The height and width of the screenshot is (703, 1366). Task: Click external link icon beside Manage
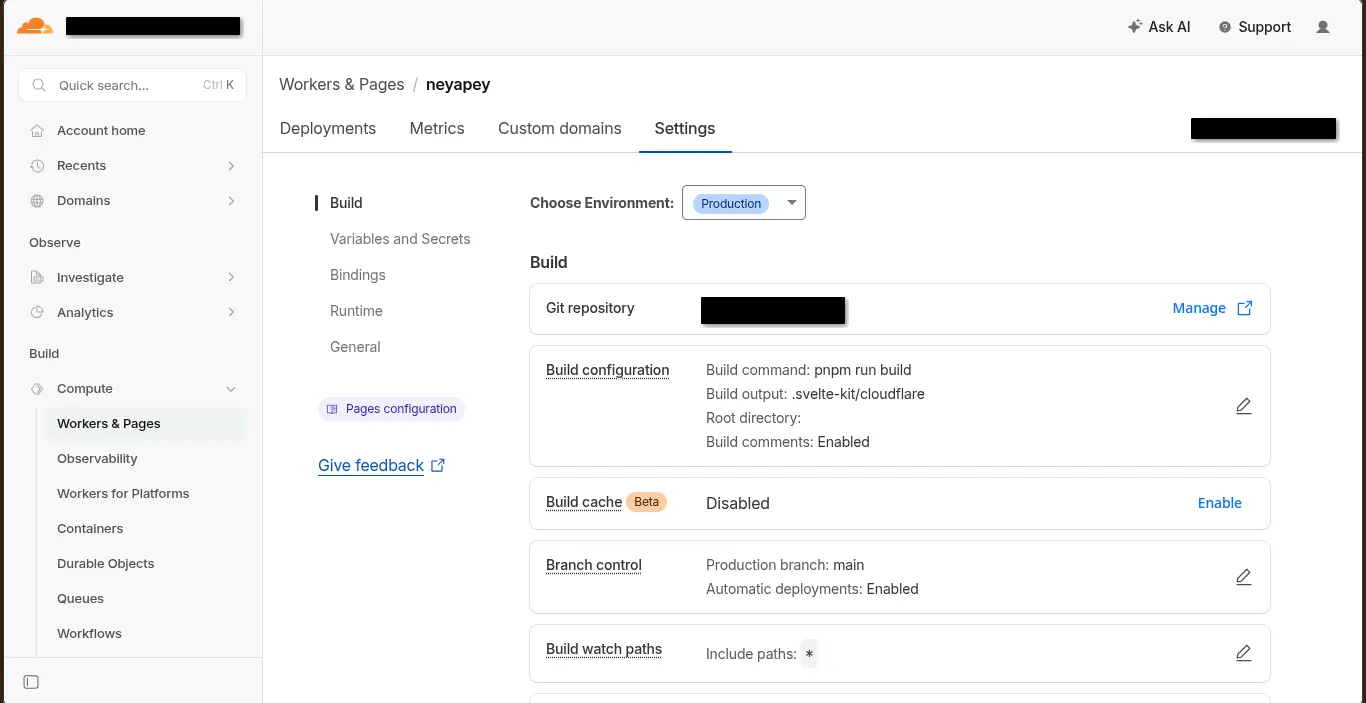[1245, 308]
